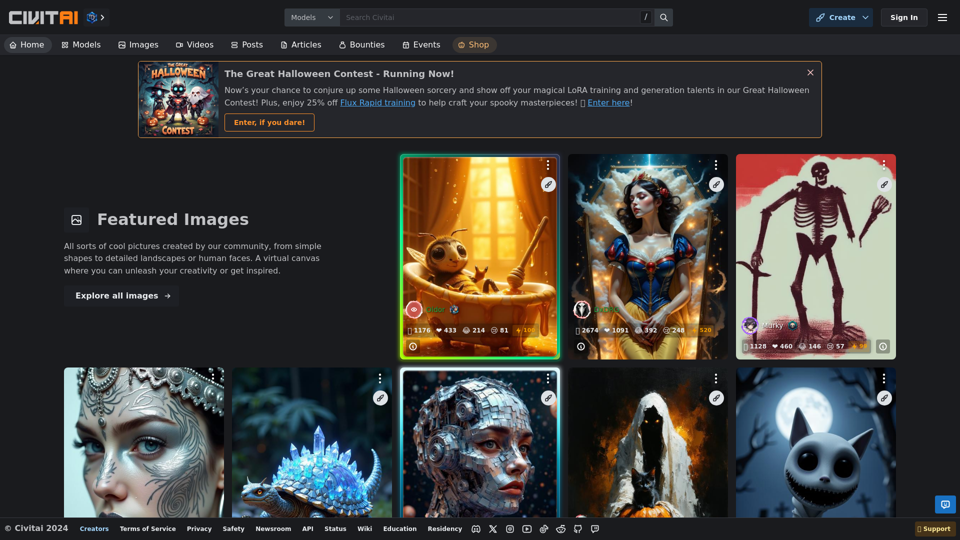Open the X (Twitter) link in the footer
This screenshot has width=960, height=540.
(x=493, y=529)
